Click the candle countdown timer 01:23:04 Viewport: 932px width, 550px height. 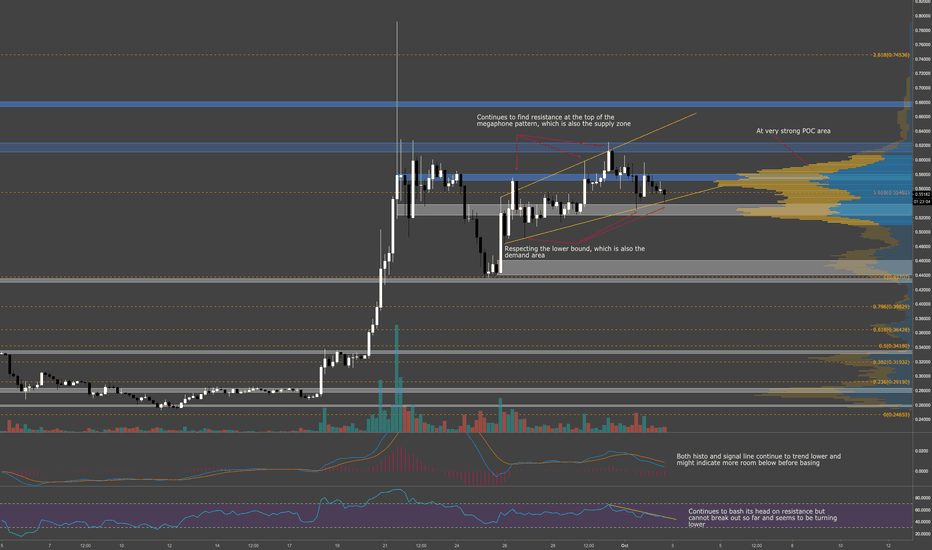tap(922, 202)
